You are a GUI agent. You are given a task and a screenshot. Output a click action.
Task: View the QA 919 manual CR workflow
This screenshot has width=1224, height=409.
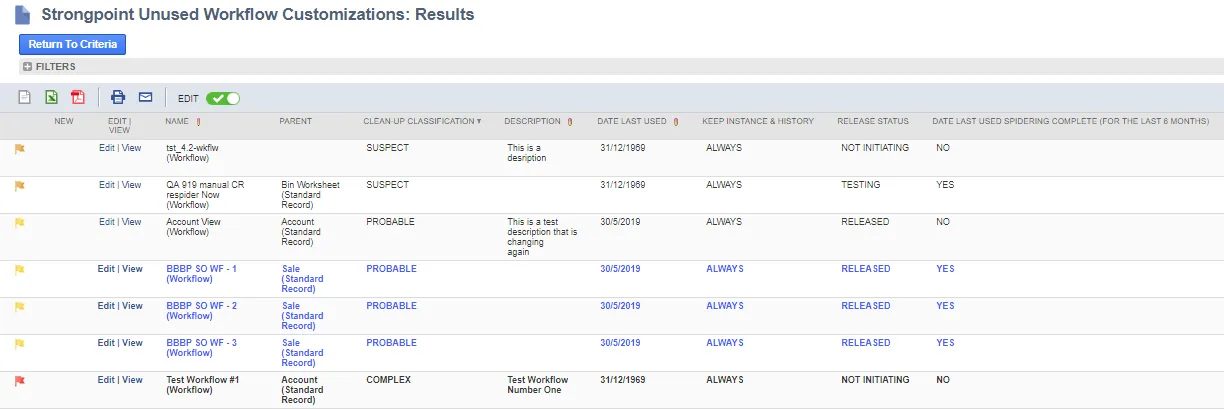131,185
